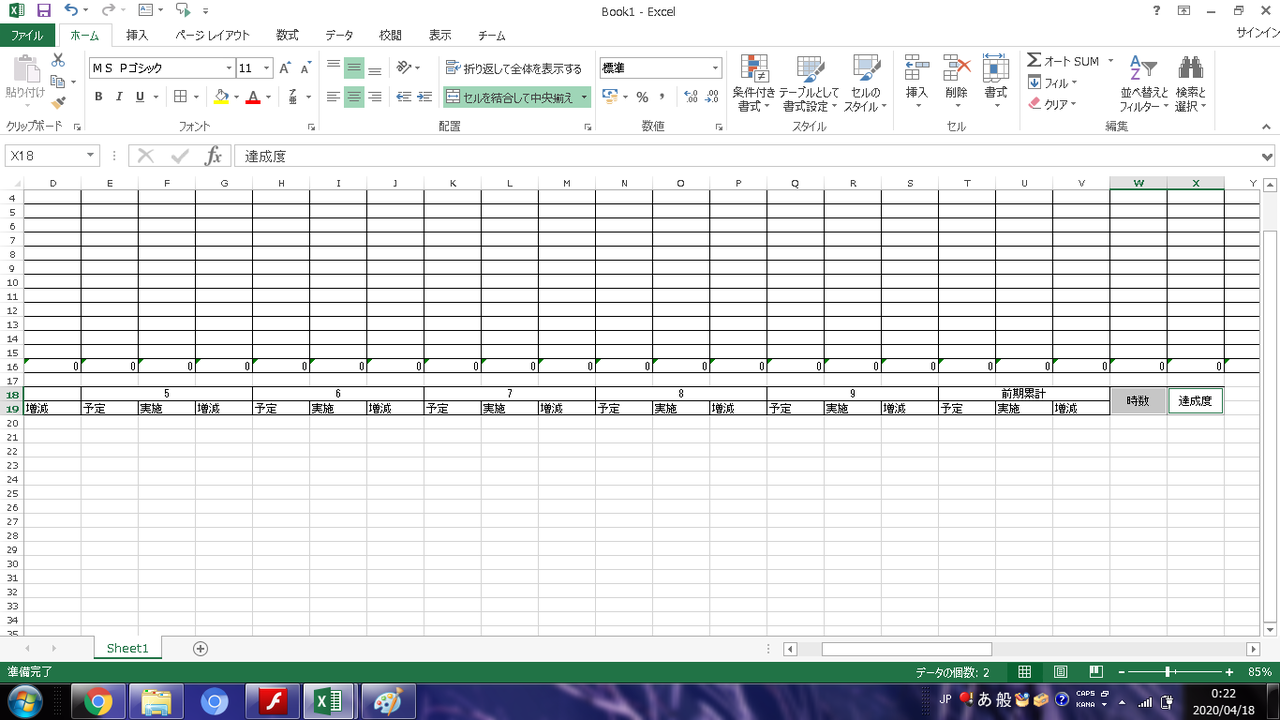Expand the font name dropdown MS Pゴシック

pos(228,68)
